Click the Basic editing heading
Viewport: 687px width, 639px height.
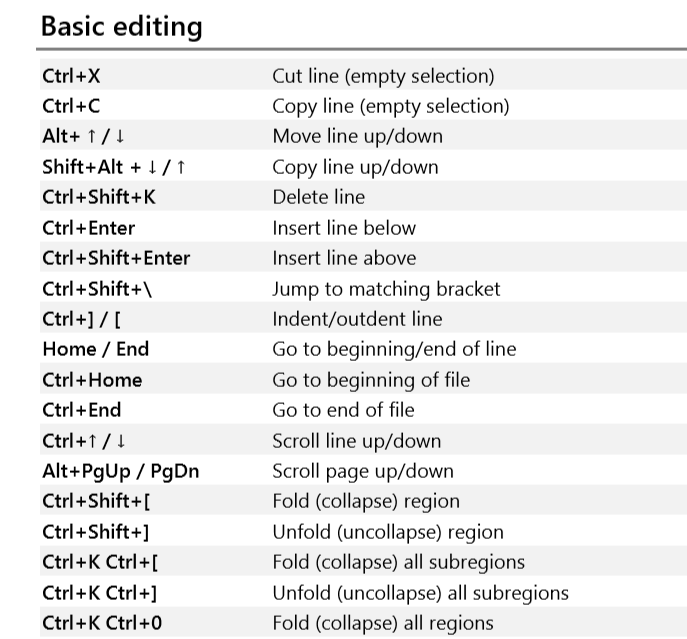(121, 27)
